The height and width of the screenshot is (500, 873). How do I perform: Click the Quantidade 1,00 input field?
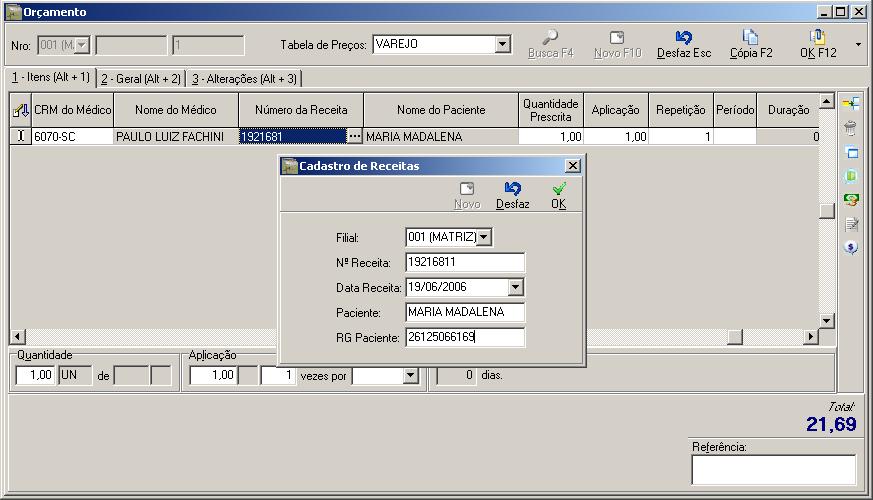36,375
